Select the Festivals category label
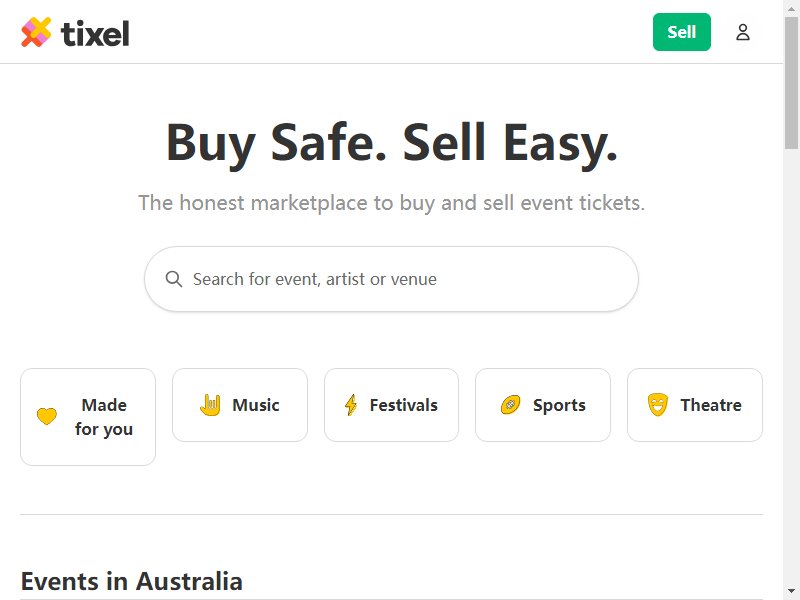The image size is (800, 600). pyautogui.click(x=404, y=405)
